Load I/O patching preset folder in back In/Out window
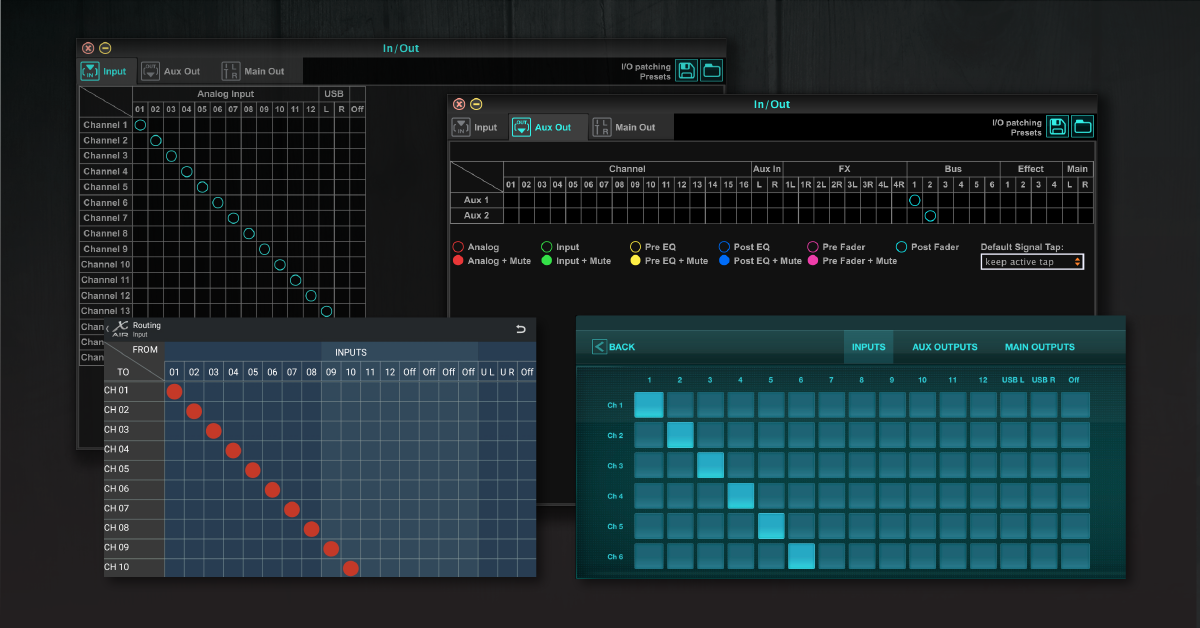The width and height of the screenshot is (1200, 628). 711,70
